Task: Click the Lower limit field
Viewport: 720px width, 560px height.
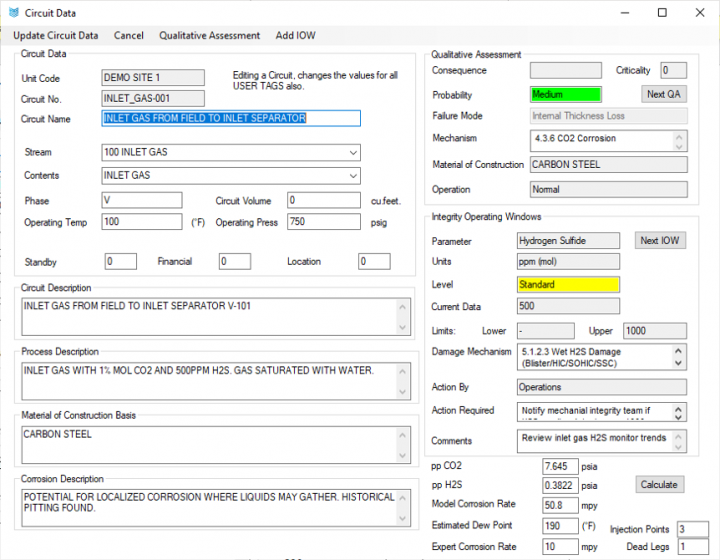Action: (546, 331)
